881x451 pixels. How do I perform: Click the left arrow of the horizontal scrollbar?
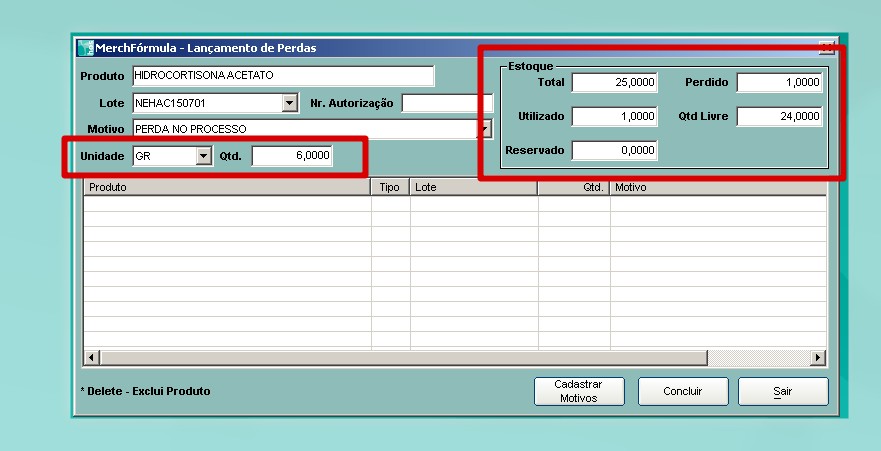(x=92, y=357)
